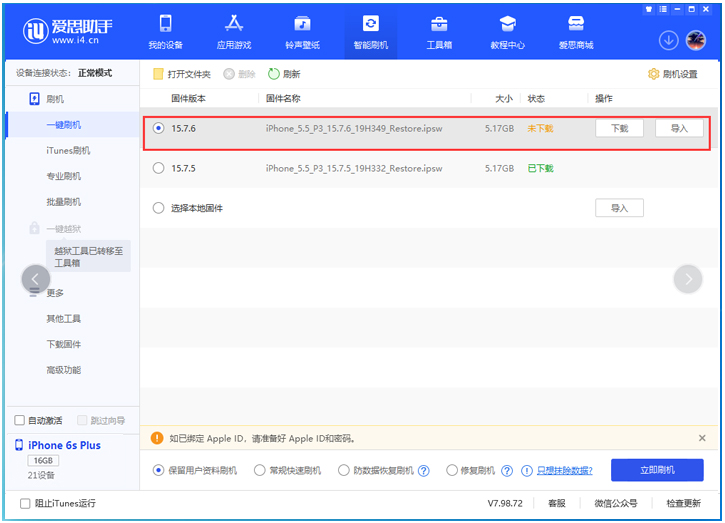The image size is (725, 523).
Task: Open the 教程中心 tutorial icon
Action: click(x=507, y=24)
